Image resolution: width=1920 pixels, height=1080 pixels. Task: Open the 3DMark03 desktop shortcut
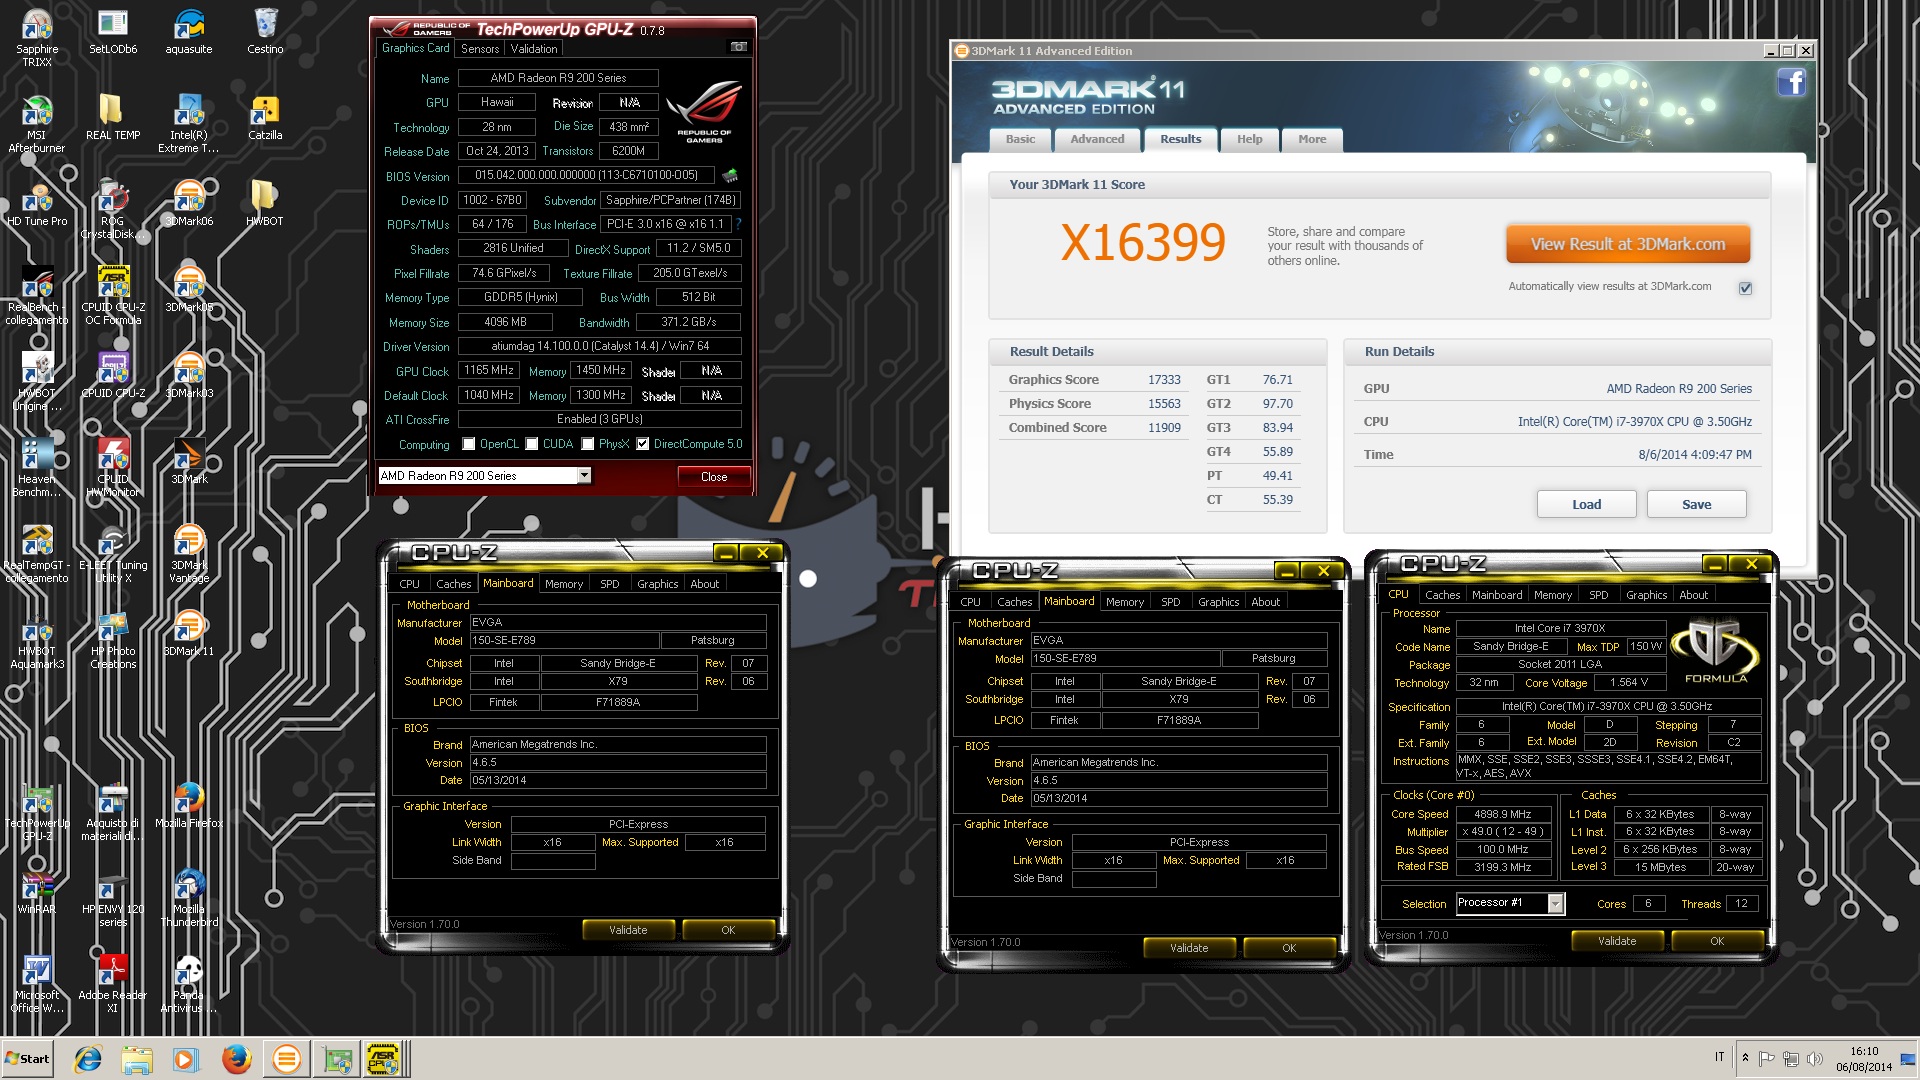click(x=189, y=376)
